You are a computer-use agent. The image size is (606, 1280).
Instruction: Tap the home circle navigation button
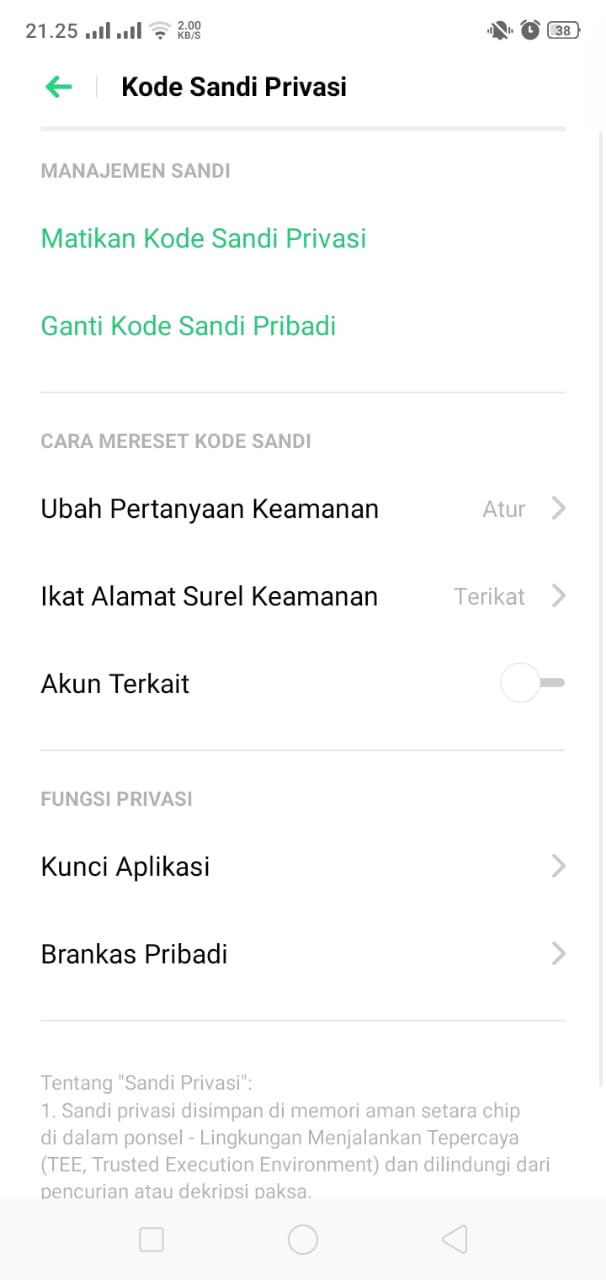point(303,1238)
